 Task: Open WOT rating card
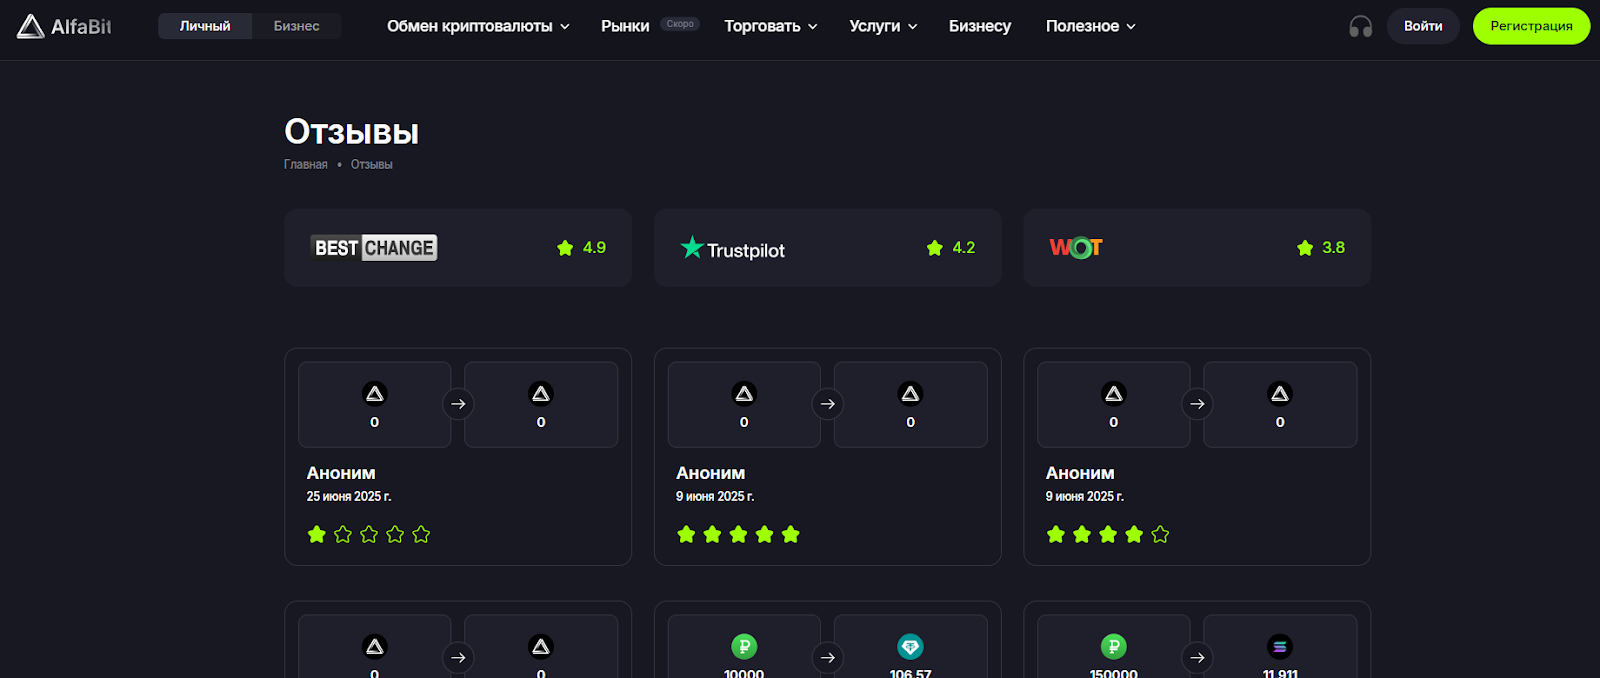click(1197, 248)
